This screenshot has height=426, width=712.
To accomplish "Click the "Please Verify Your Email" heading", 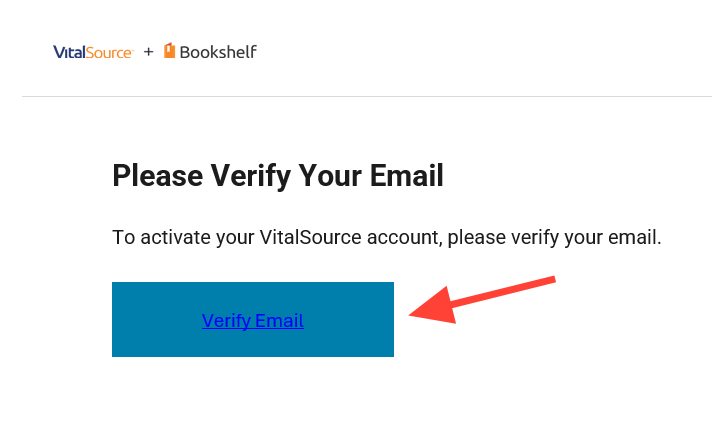I will pos(277,176).
